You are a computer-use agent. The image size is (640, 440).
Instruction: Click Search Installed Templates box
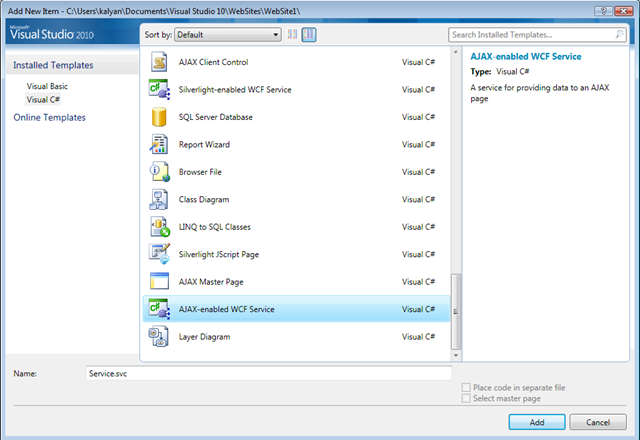coord(537,35)
